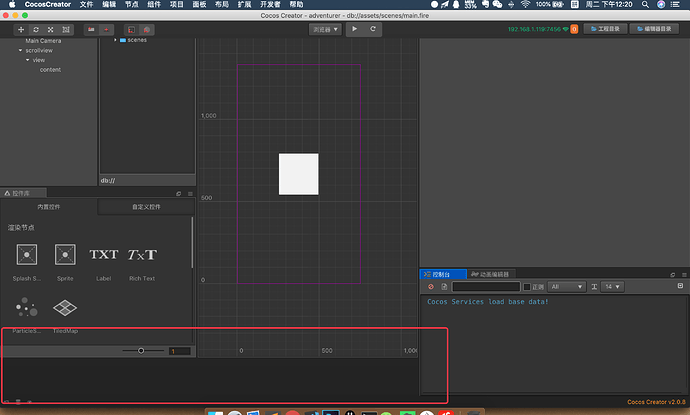Open the console font size dropdown

click(612, 287)
